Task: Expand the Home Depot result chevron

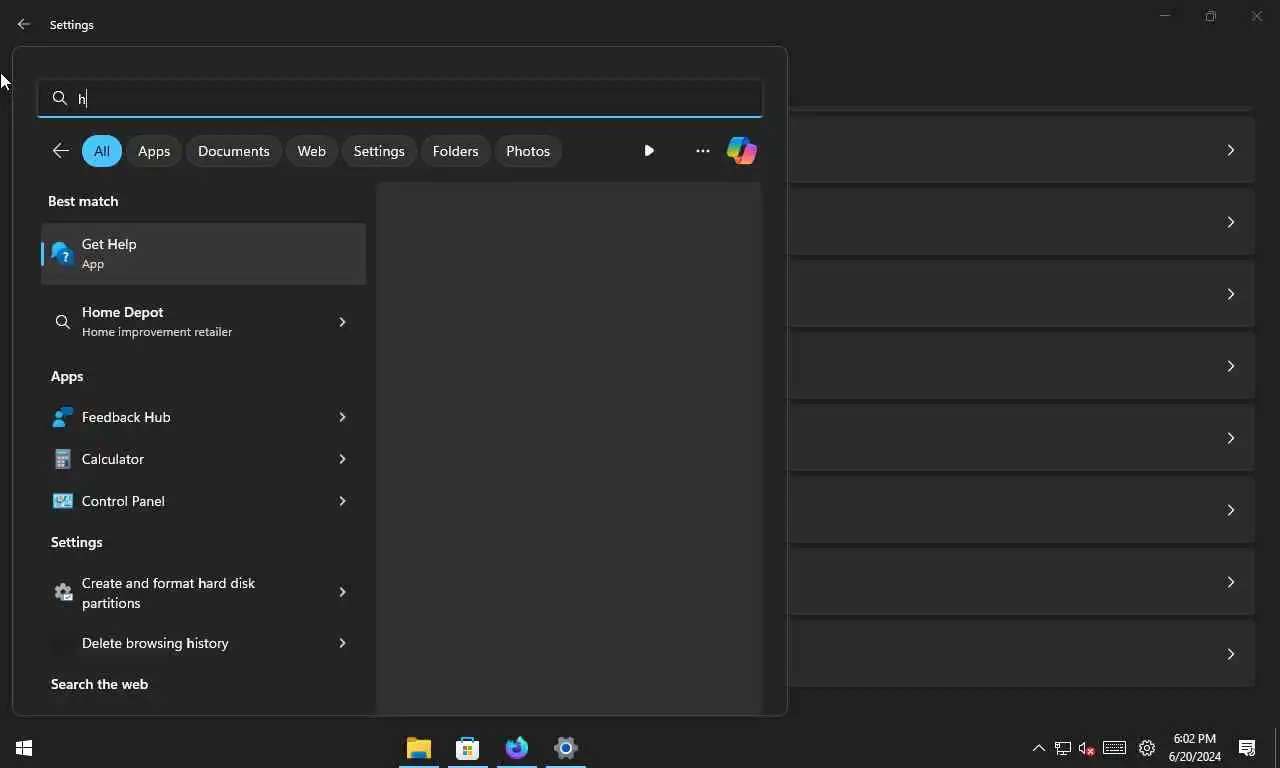Action: click(342, 322)
